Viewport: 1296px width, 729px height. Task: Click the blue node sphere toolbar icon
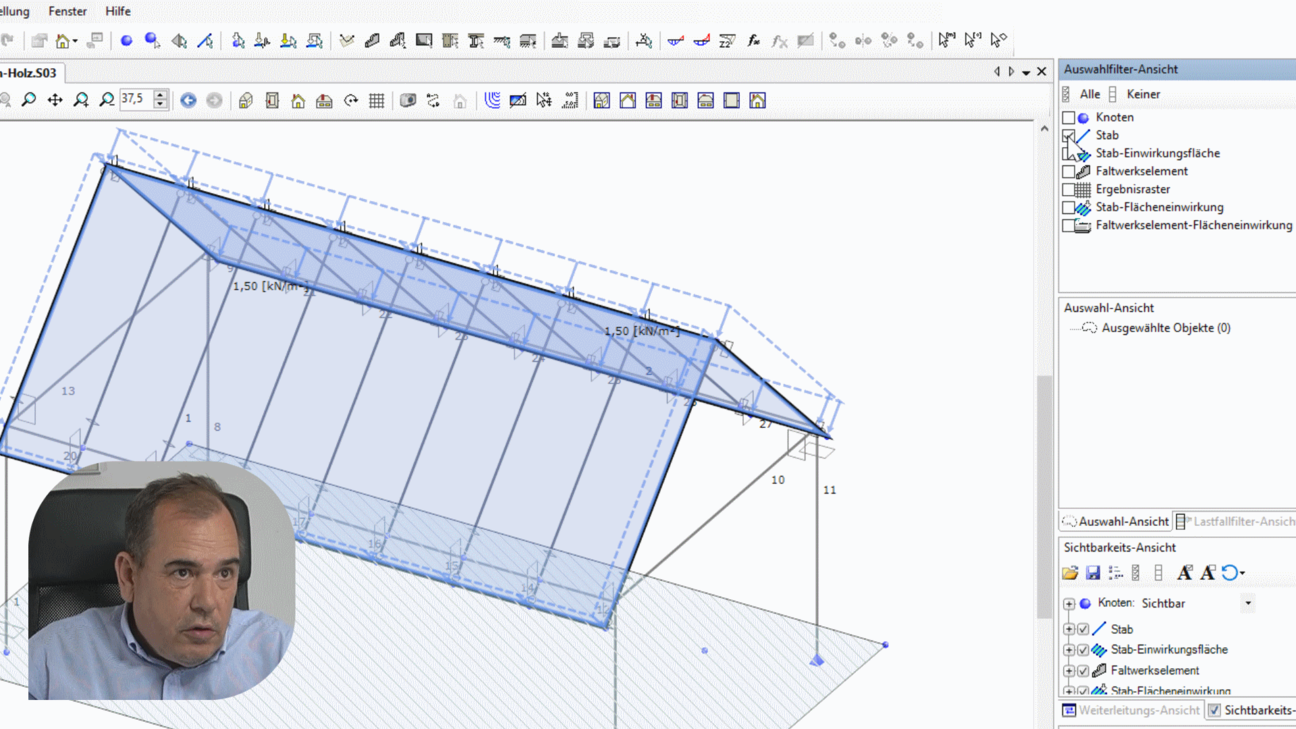[126, 41]
